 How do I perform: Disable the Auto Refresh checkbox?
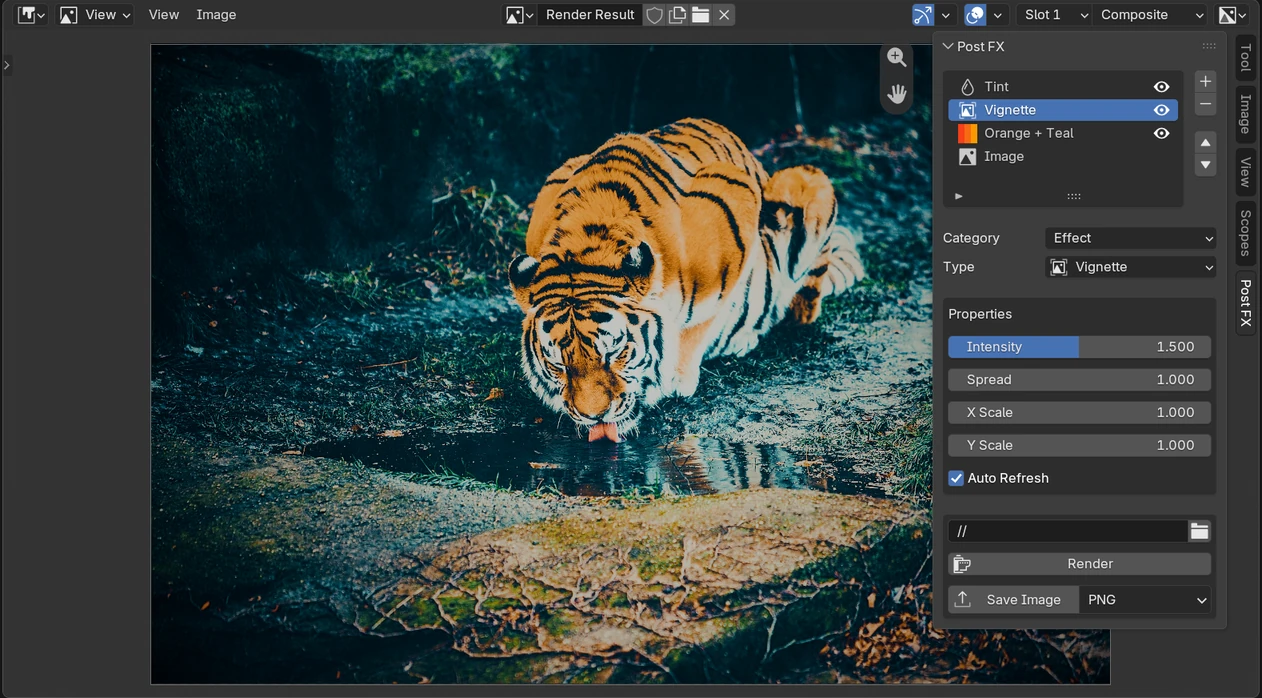click(956, 478)
